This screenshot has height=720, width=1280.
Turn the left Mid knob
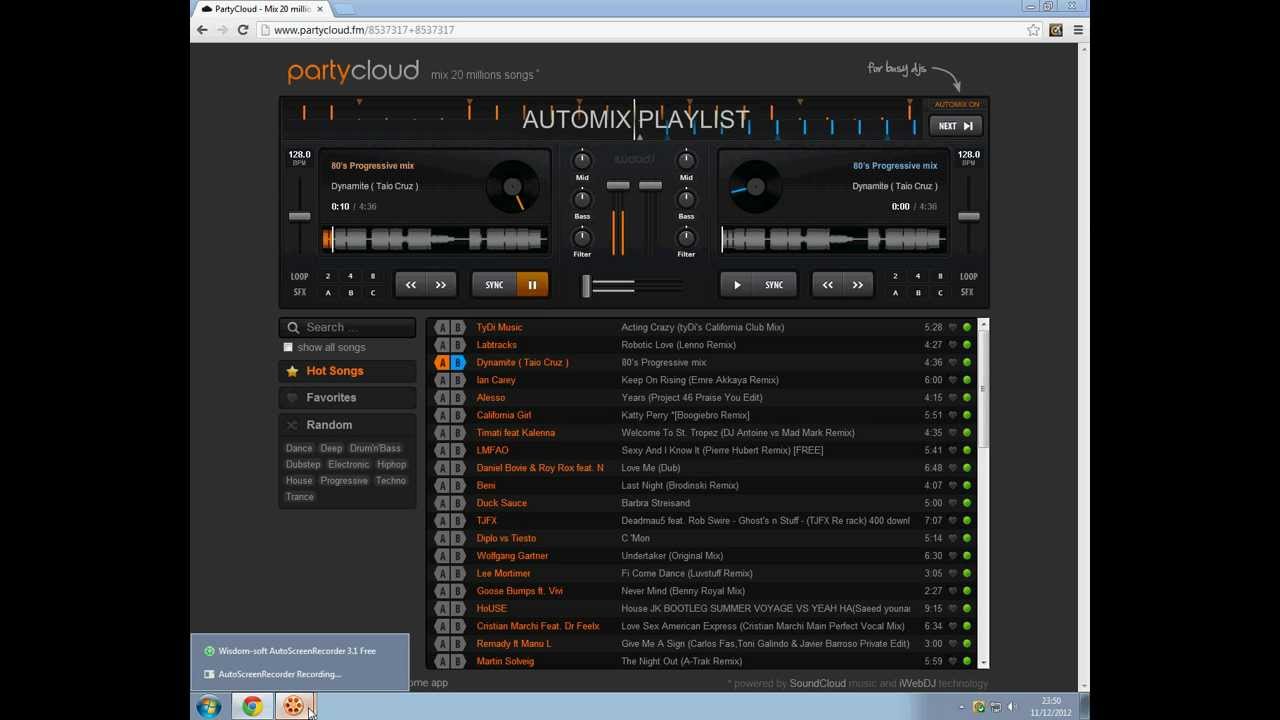pyautogui.click(x=582, y=160)
